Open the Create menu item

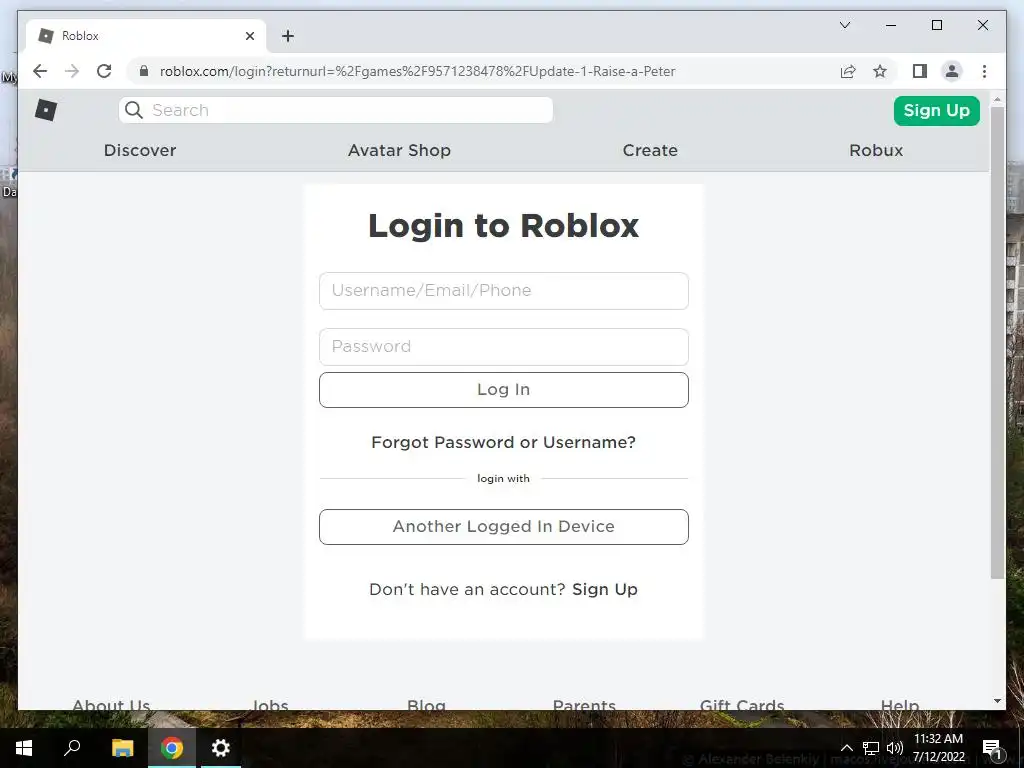(x=650, y=150)
